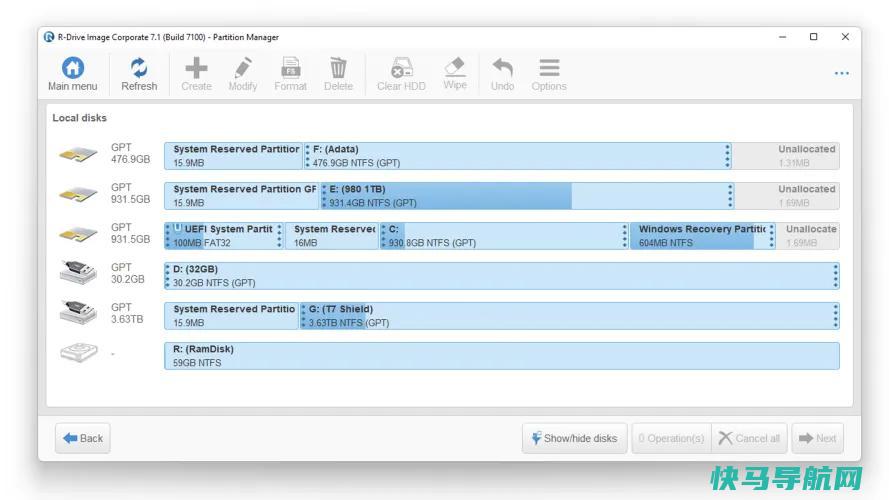Click the GPT 30.2GB disk label
889x500 pixels.
pos(128,273)
